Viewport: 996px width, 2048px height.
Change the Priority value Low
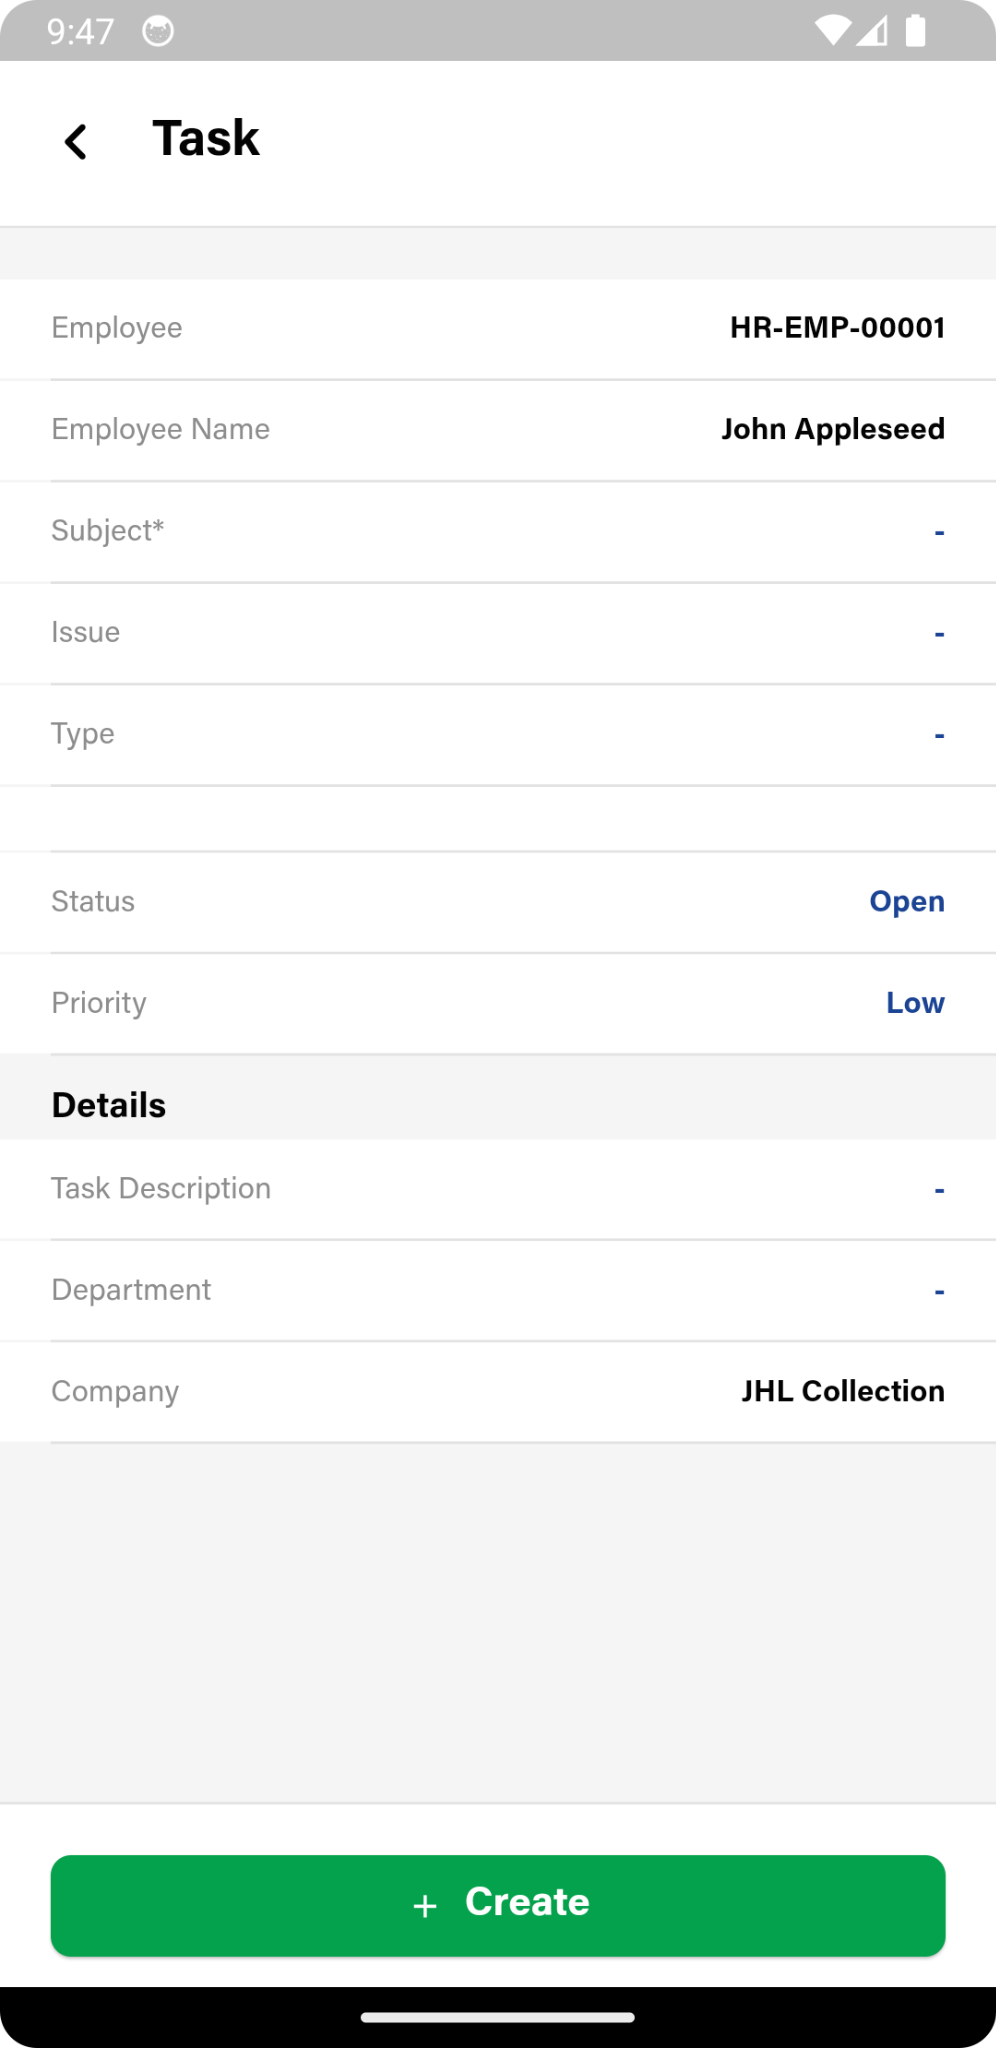pyautogui.click(x=914, y=1003)
